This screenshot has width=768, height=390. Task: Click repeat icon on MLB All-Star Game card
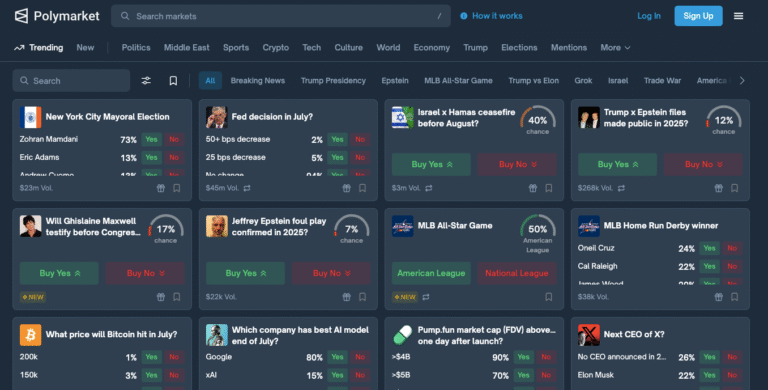tap(426, 297)
